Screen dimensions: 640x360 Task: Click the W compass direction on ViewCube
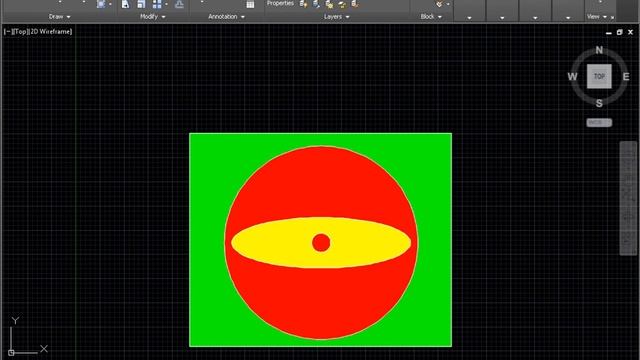(x=572, y=77)
